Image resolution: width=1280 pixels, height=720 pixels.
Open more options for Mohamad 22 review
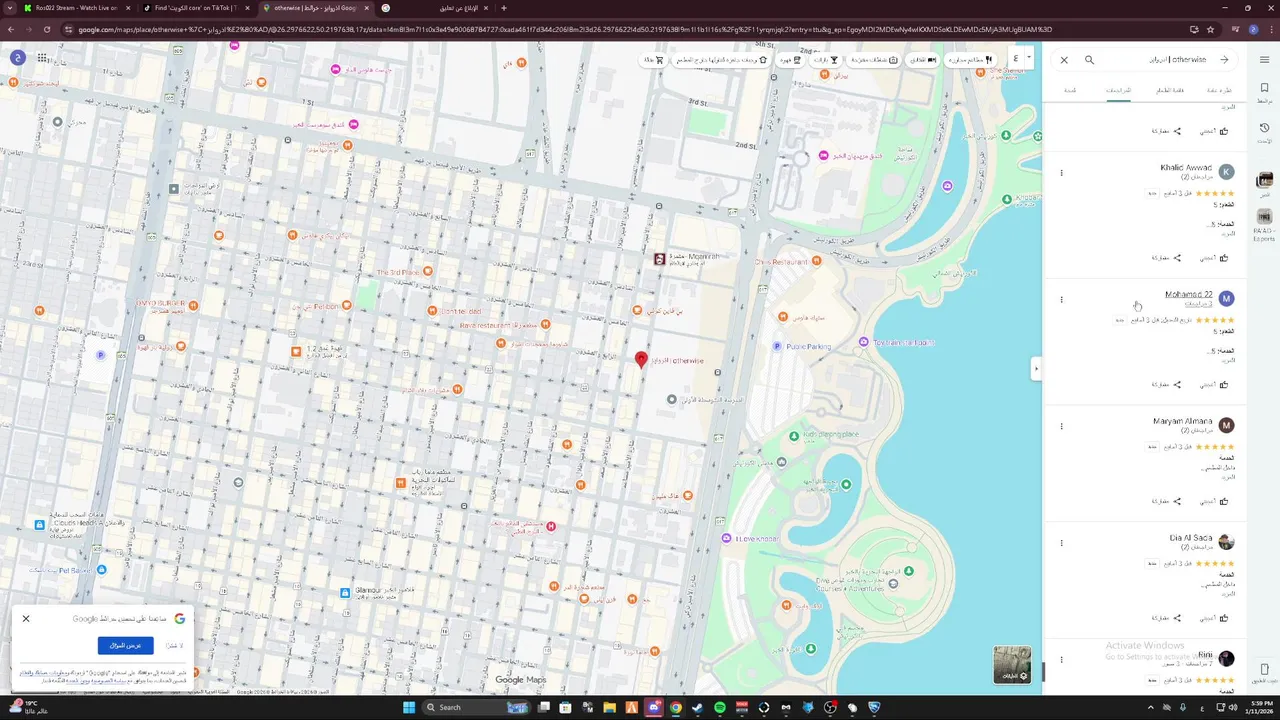(x=1062, y=300)
